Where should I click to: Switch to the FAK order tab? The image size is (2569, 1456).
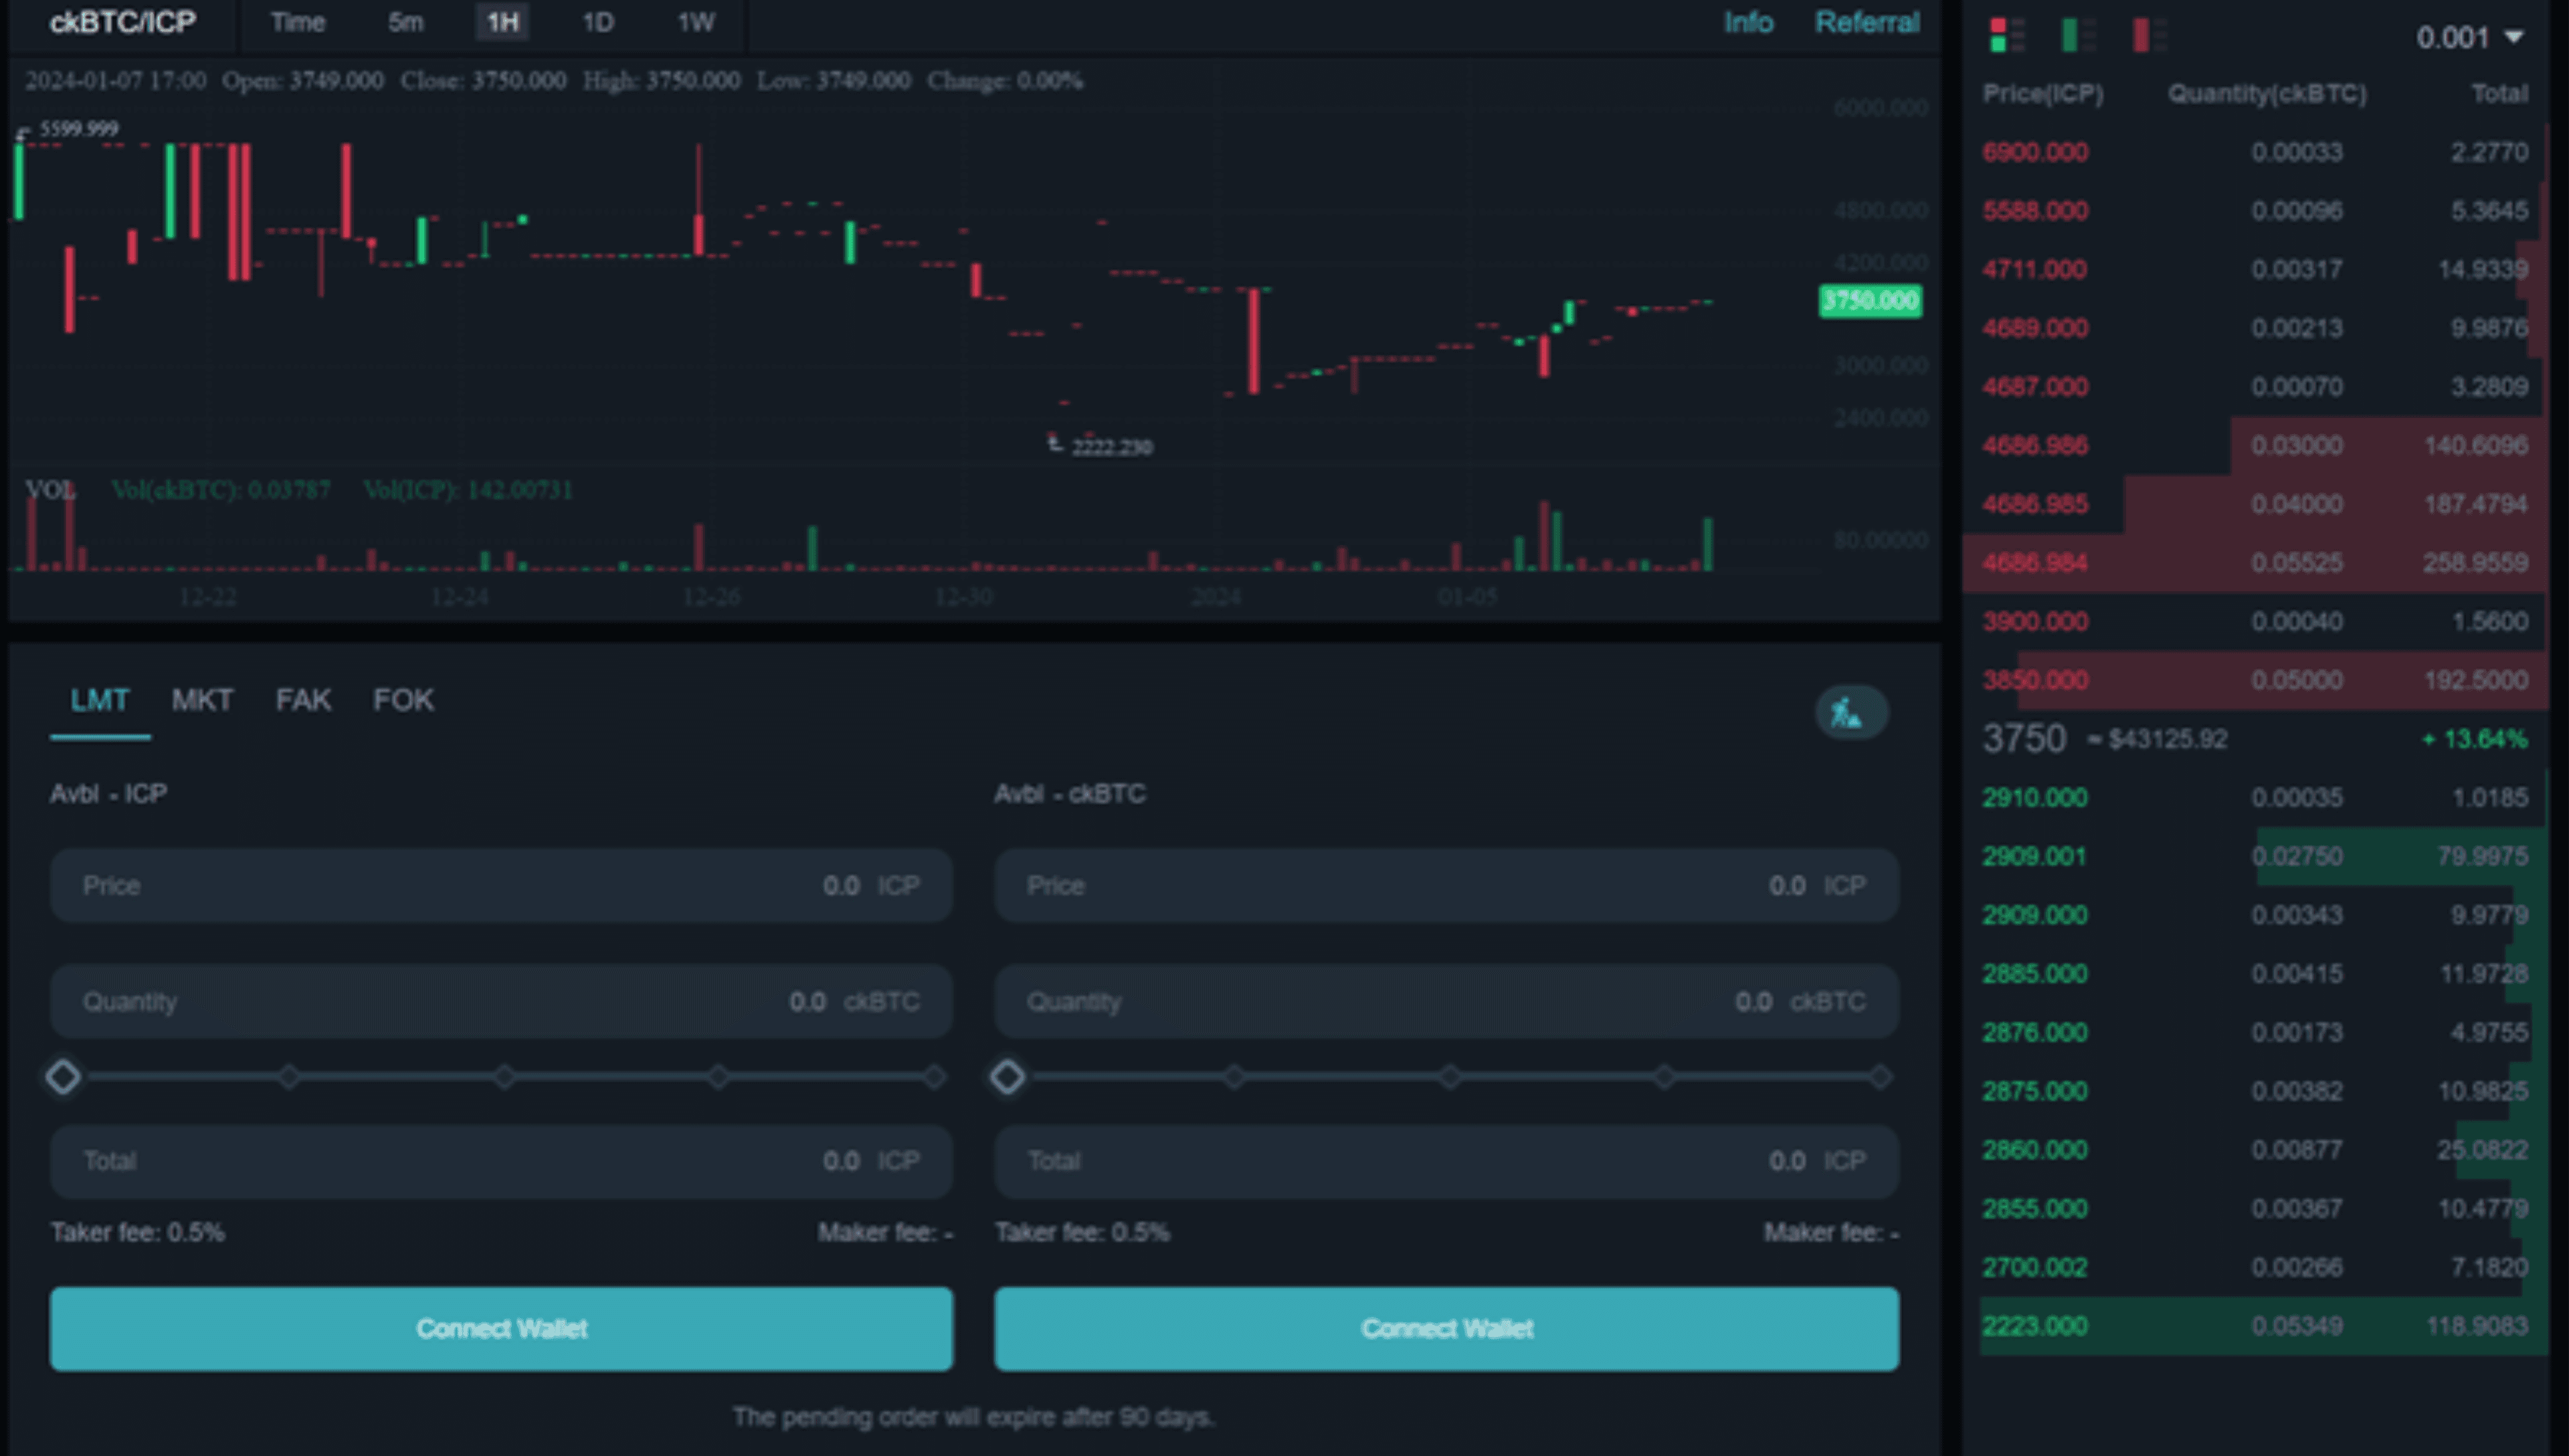[x=303, y=700]
